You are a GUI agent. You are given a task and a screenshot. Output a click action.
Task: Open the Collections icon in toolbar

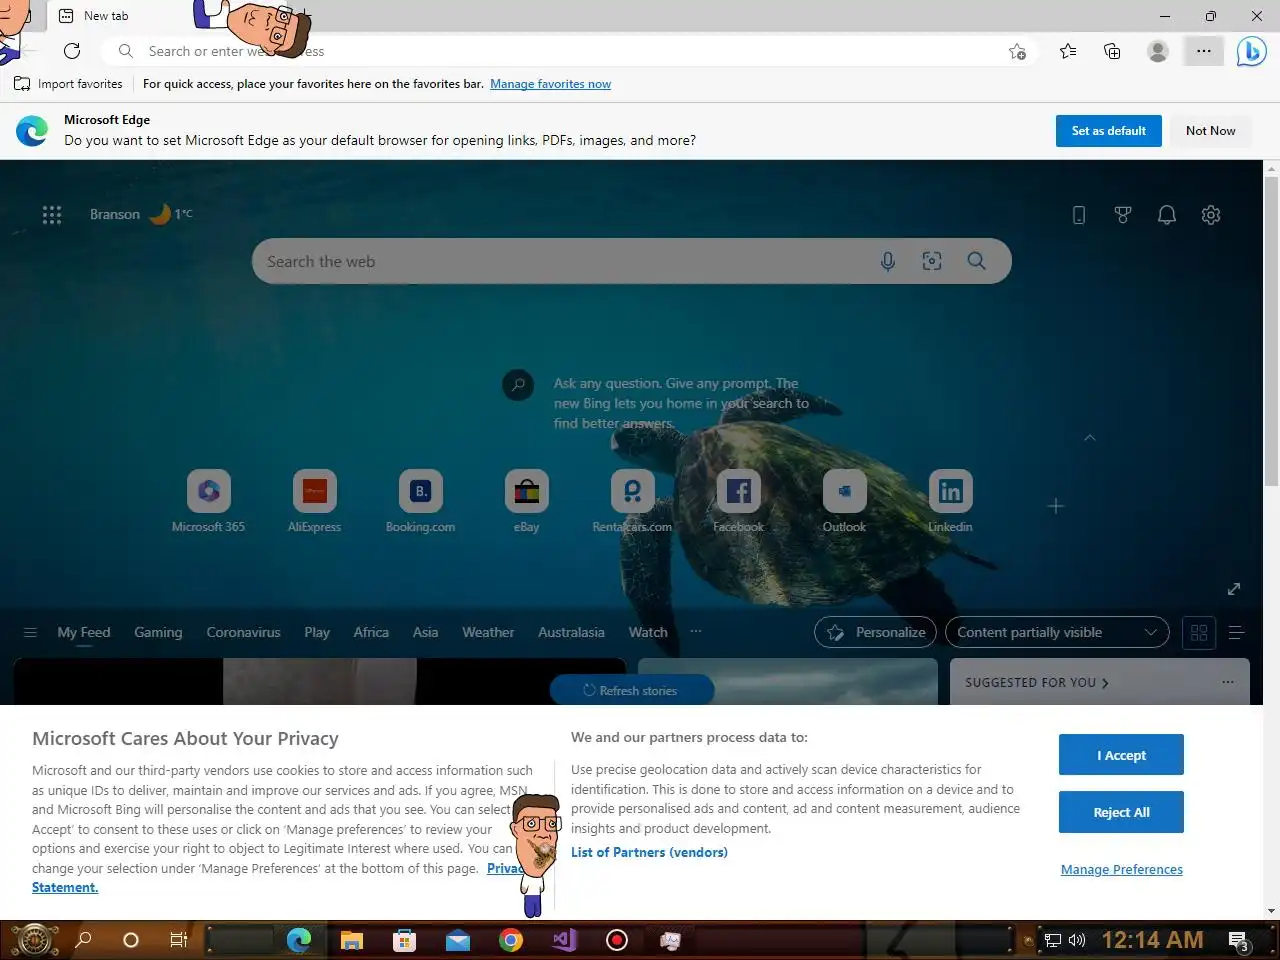[1112, 51]
